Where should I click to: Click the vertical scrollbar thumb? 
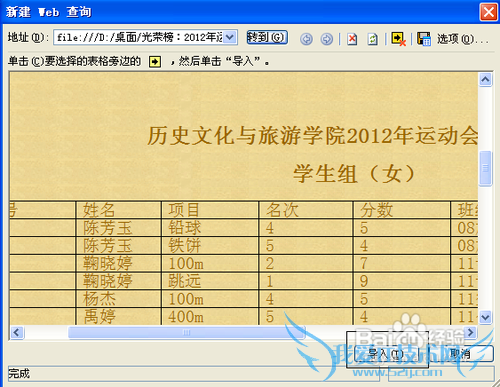[485, 168]
